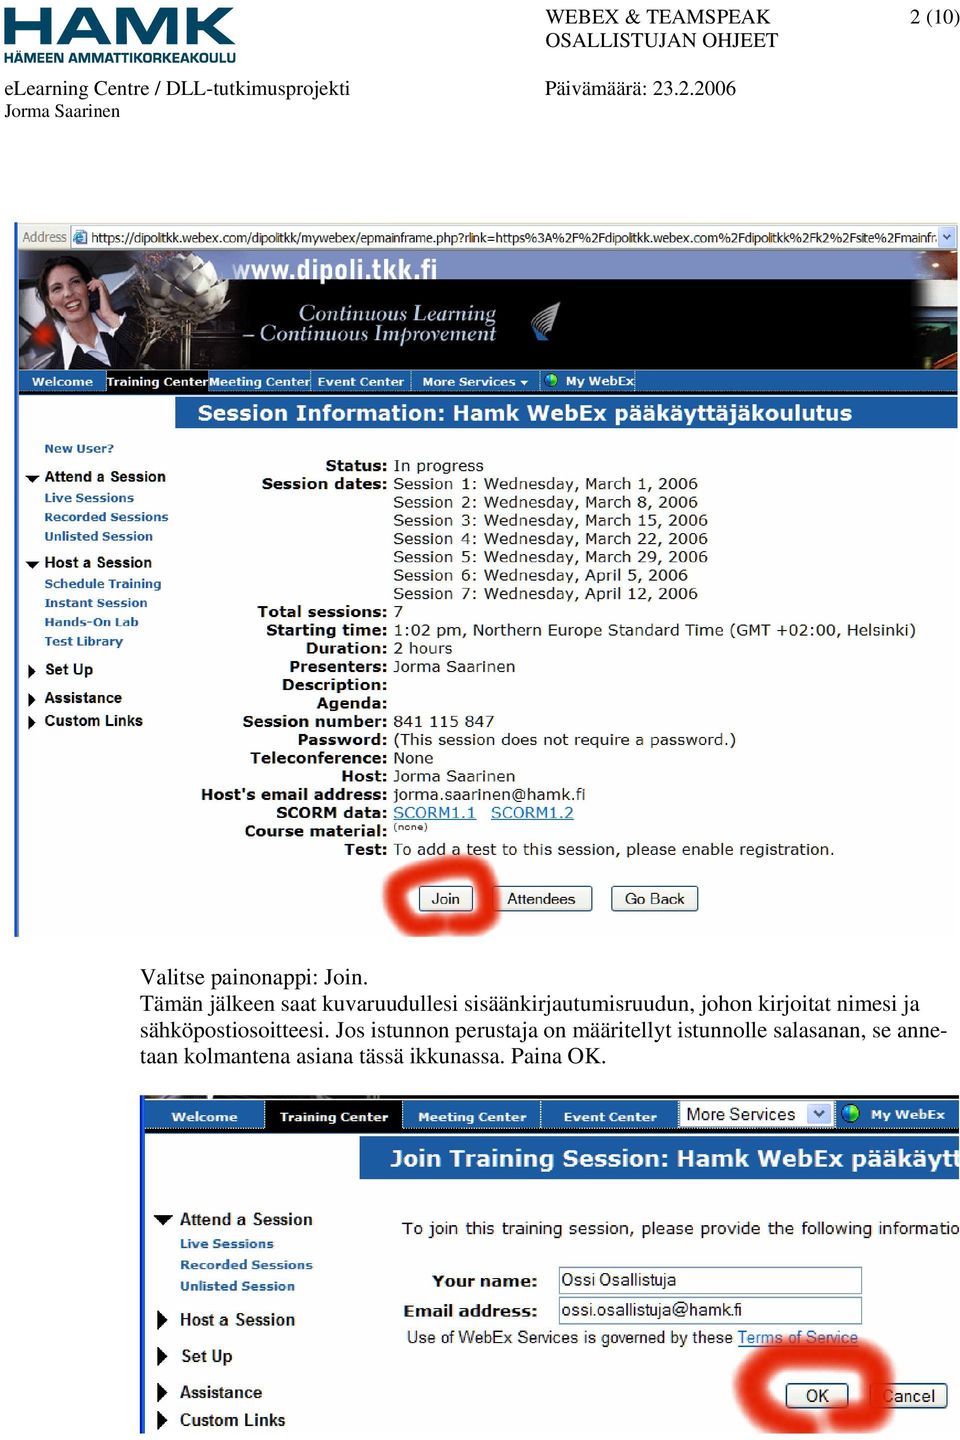
Task: Open Schedule Training link
Action: (102, 584)
